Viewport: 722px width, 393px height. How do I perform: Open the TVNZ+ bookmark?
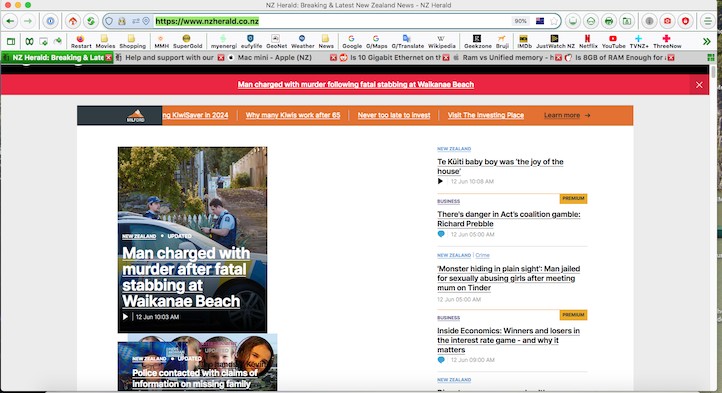(639, 42)
